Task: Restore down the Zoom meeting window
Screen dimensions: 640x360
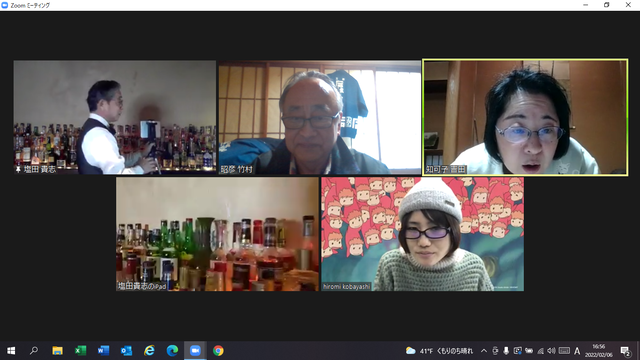Action: click(x=607, y=5)
